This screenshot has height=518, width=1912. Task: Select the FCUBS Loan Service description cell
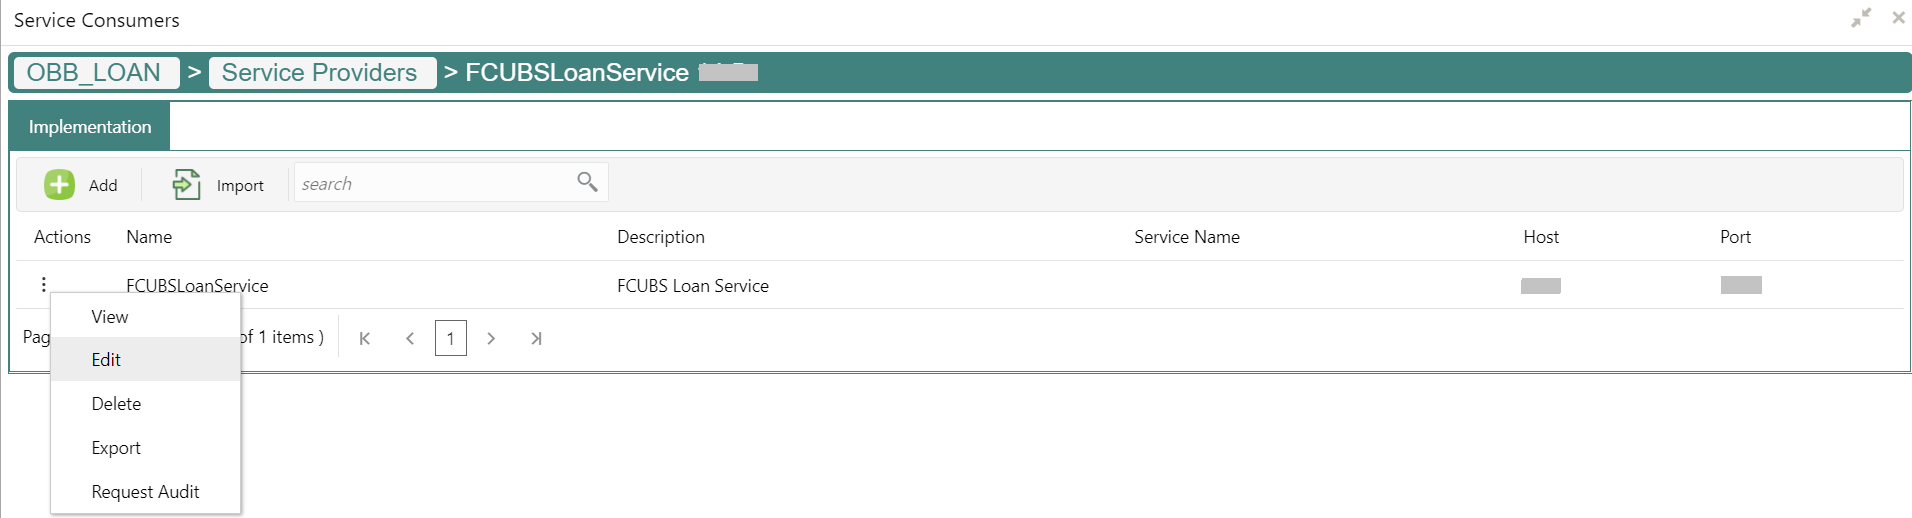click(x=693, y=286)
